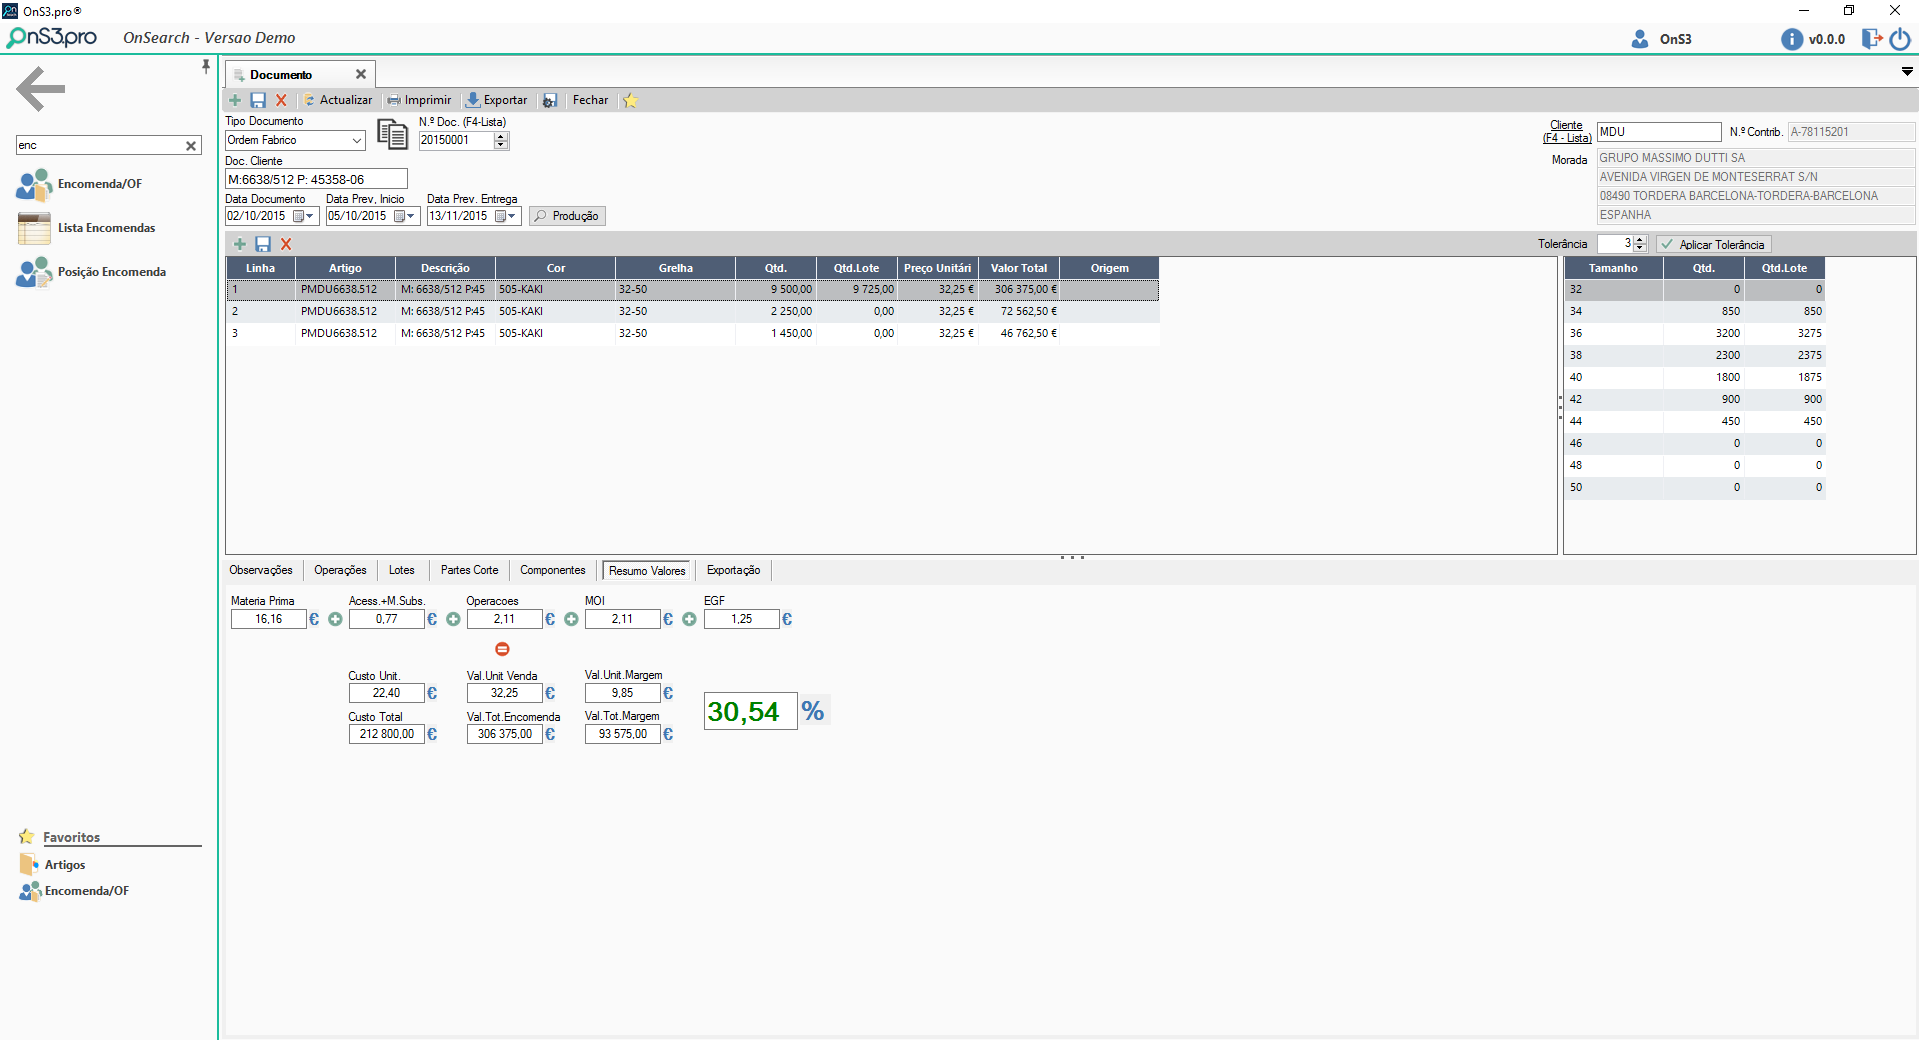Close the Documento tab
Image resolution: width=1919 pixels, height=1040 pixels.
click(x=361, y=75)
